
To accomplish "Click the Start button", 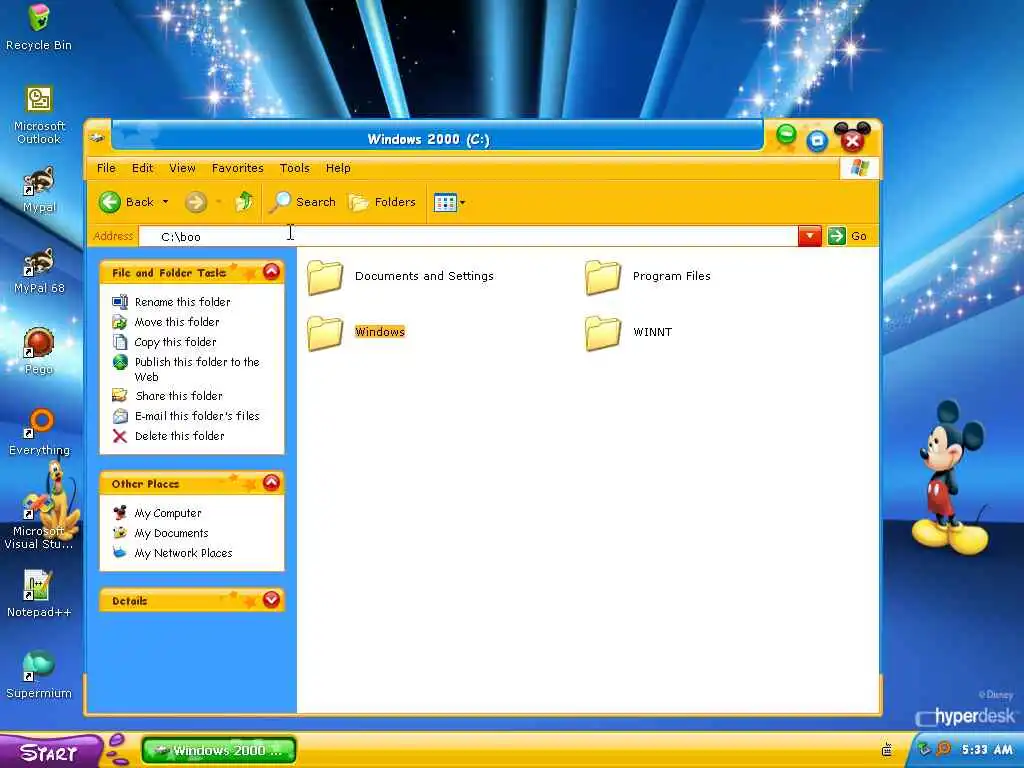I will pyautogui.click(x=50, y=752).
